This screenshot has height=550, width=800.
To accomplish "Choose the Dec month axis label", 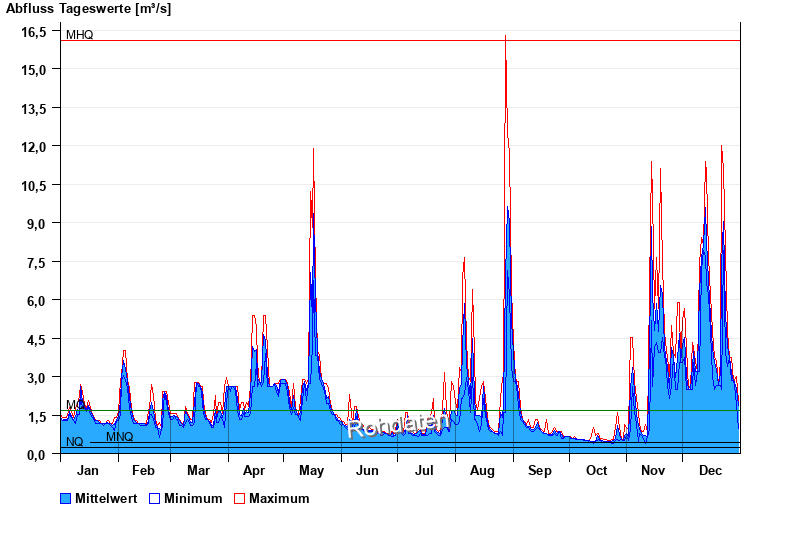I will pos(710,471).
